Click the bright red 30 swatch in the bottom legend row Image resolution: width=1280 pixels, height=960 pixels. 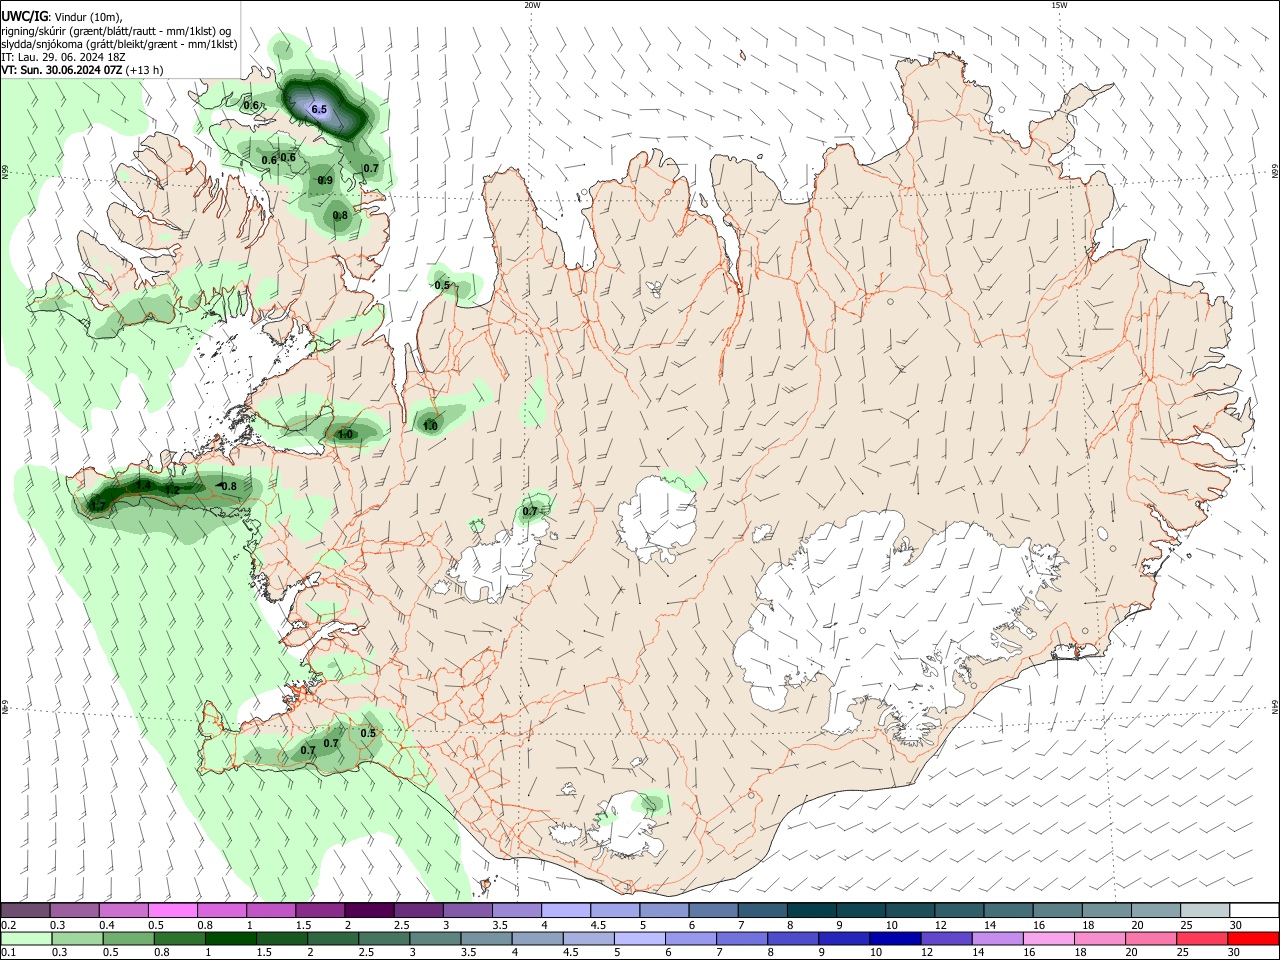tap(1253, 938)
